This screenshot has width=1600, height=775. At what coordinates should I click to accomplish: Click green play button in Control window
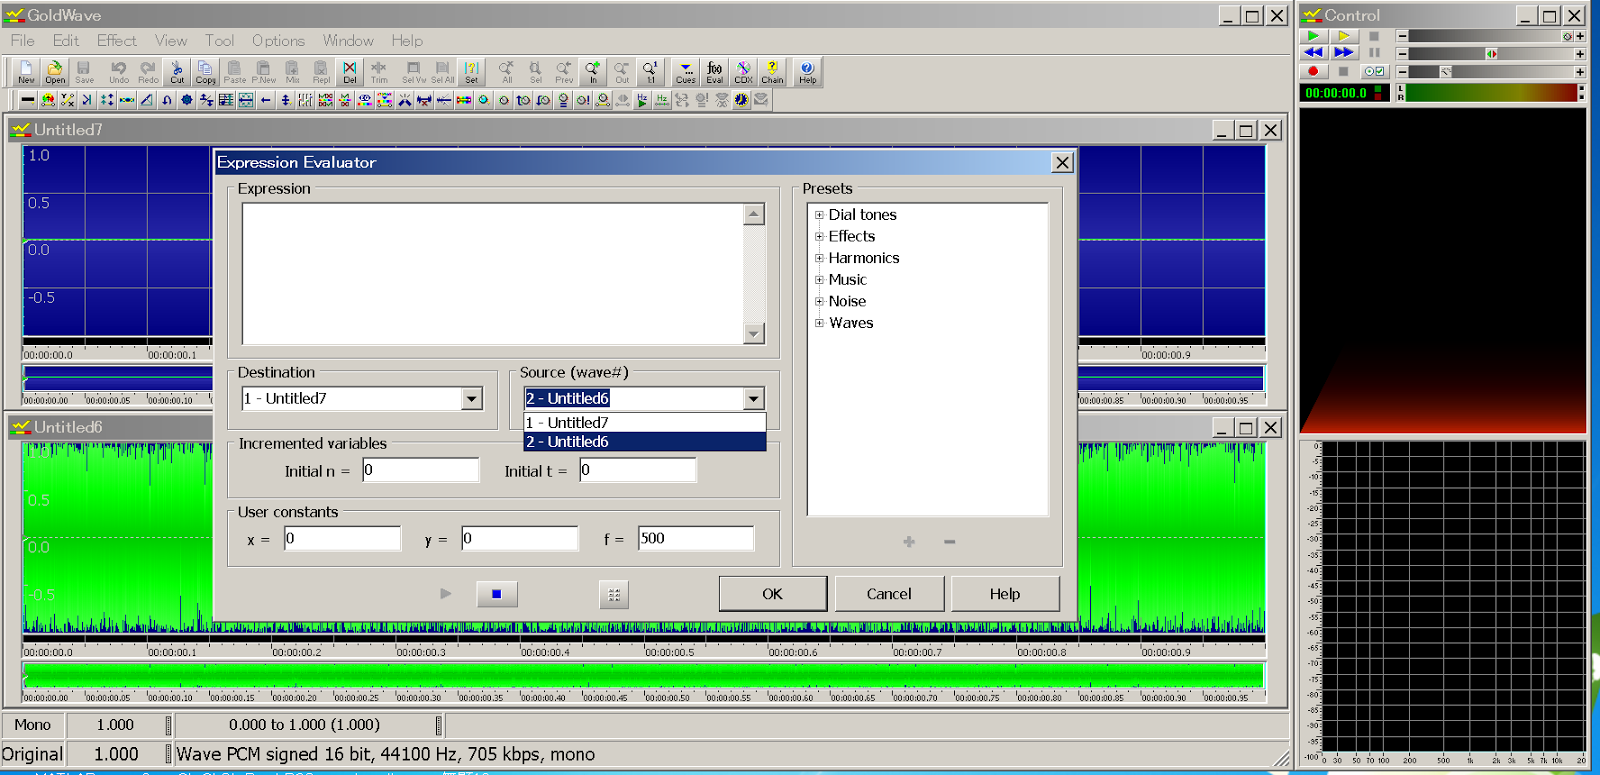[x=1313, y=36]
